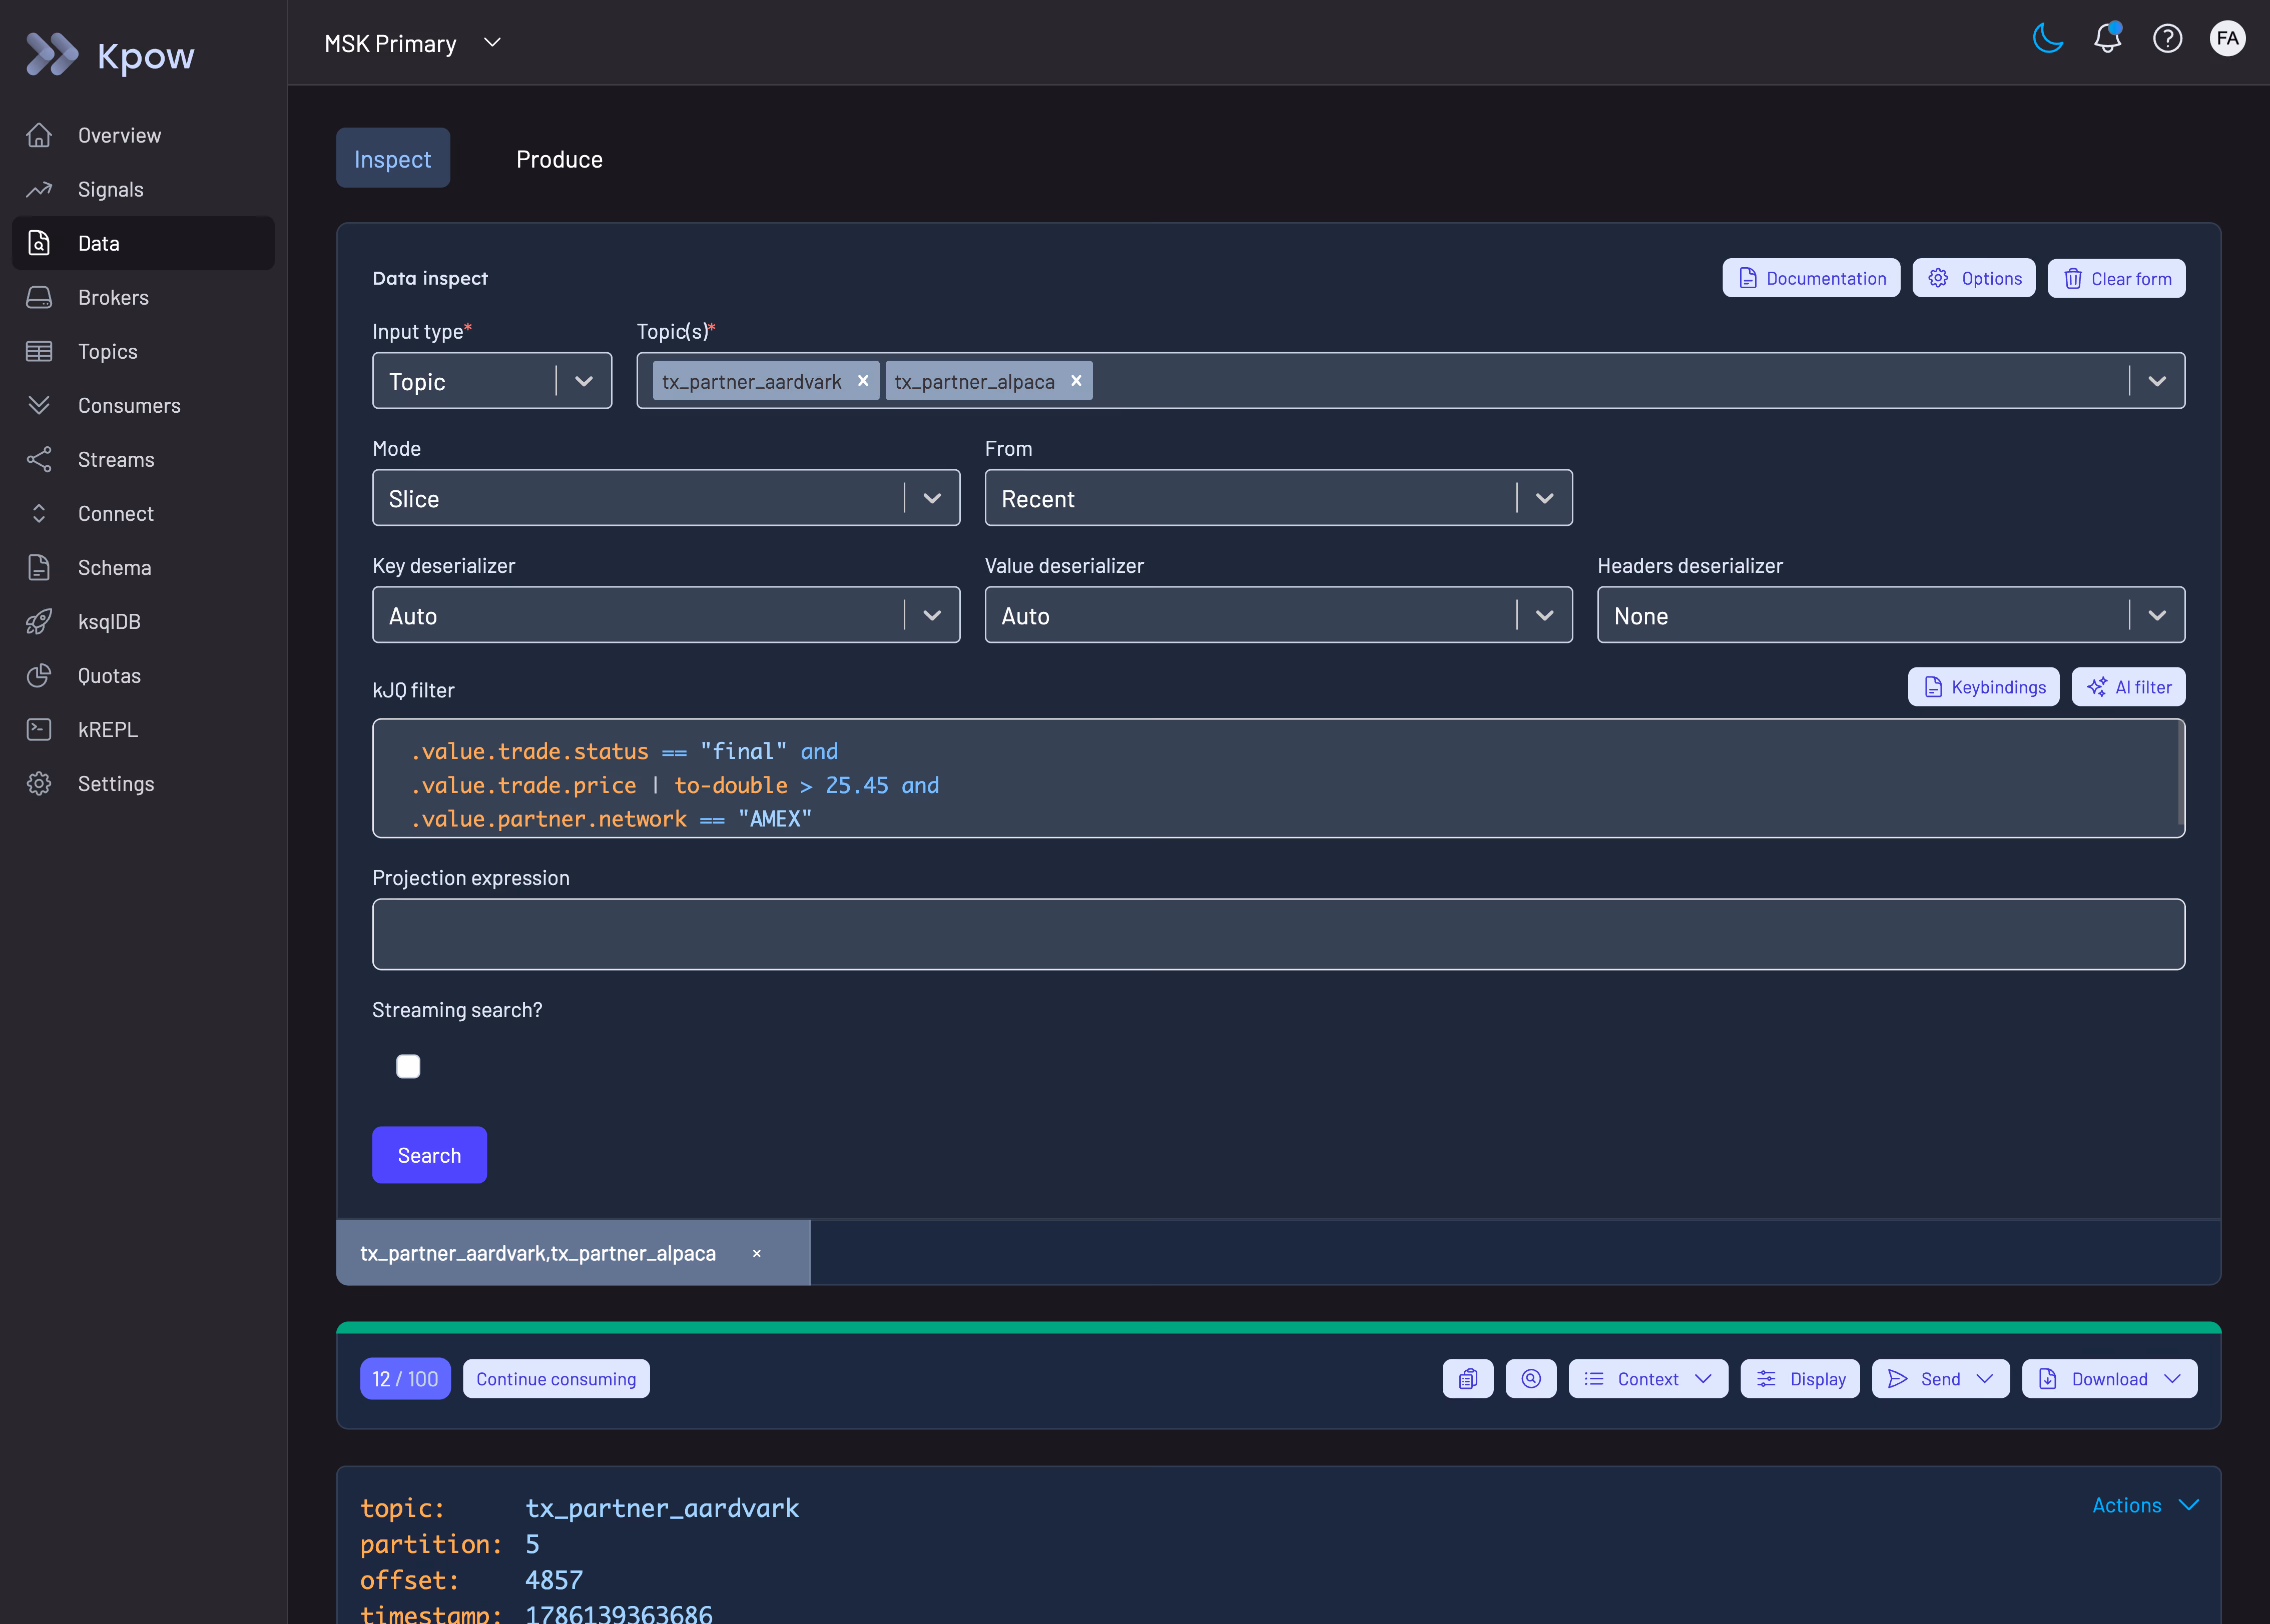
Task: Open ksqlDB in the sidebar
Action: click(143, 621)
